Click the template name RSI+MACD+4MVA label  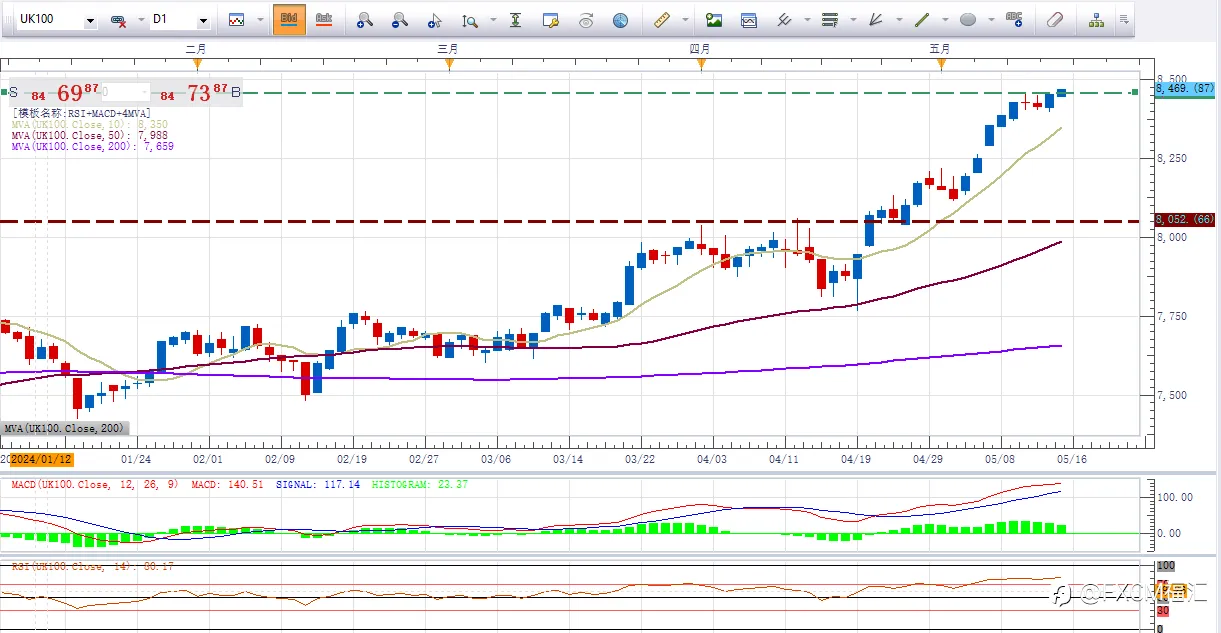click(x=81, y=114)
